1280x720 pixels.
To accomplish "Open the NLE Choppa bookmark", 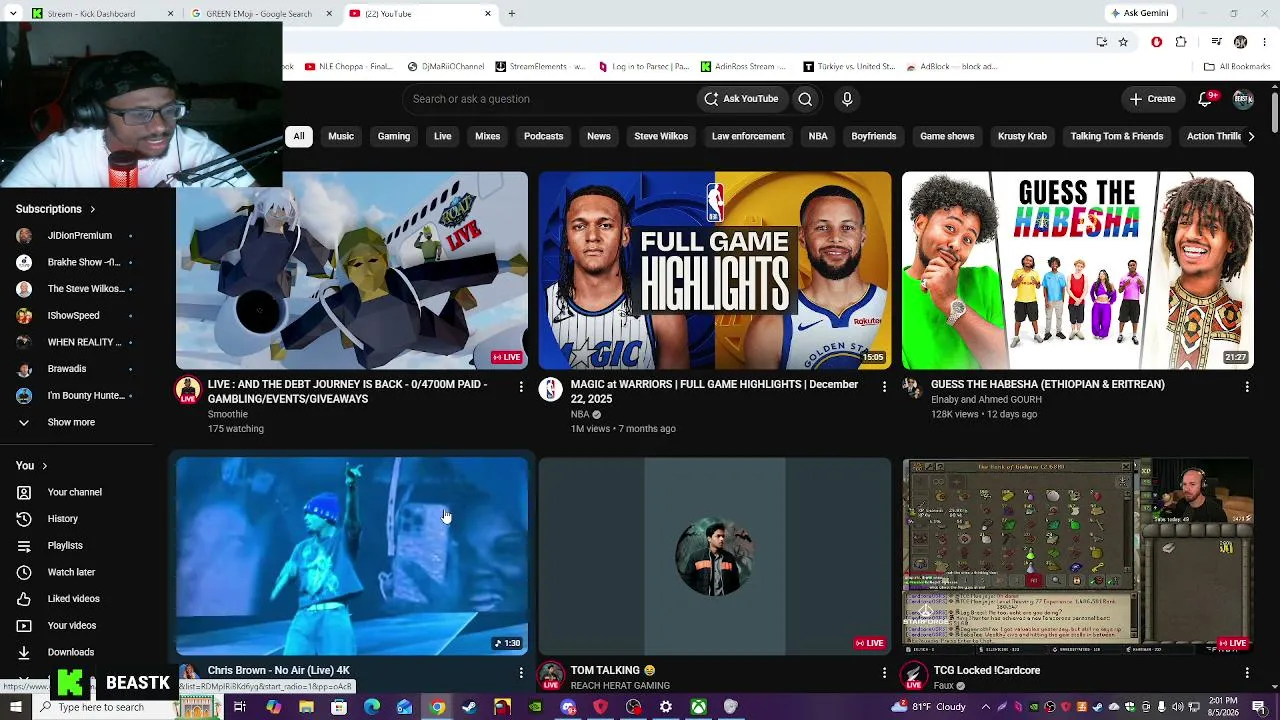I will pos(349,67).
